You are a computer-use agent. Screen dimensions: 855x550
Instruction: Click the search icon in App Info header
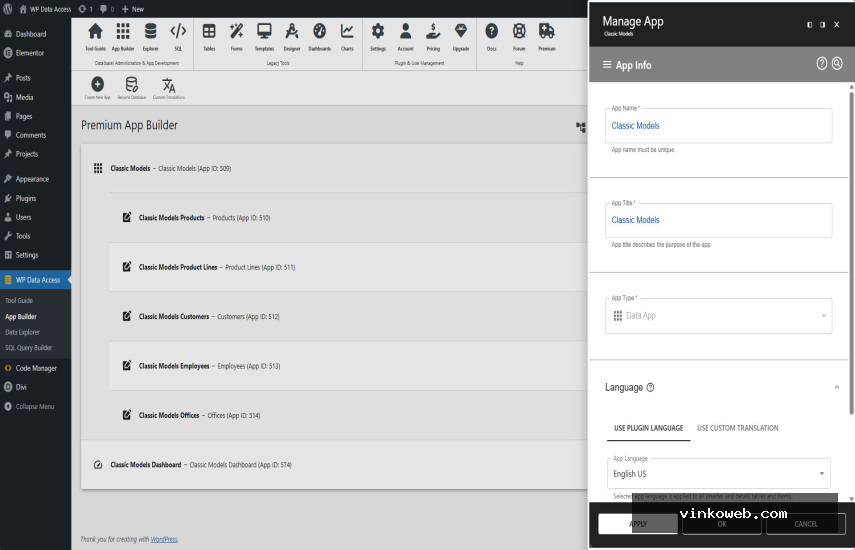click(837, 64)
